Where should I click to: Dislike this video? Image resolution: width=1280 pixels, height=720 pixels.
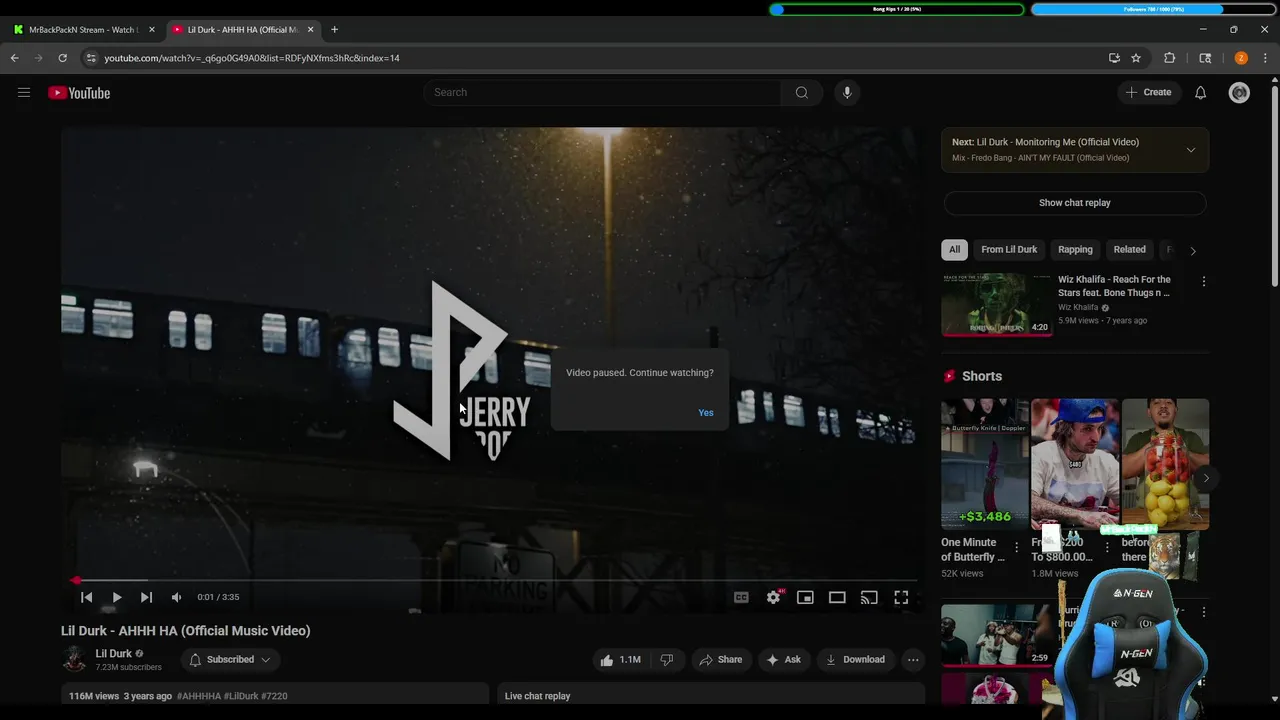tap(666, 660)
